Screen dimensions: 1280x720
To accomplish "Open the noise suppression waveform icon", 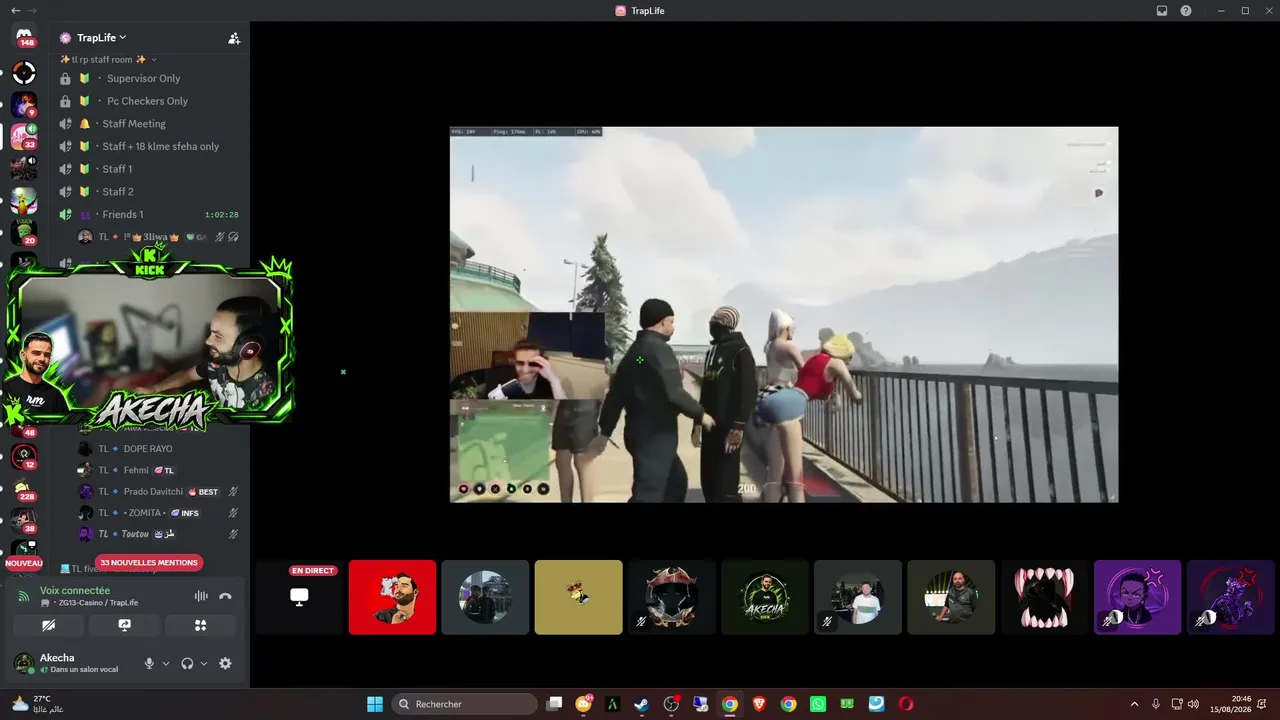I will point(201,596).
